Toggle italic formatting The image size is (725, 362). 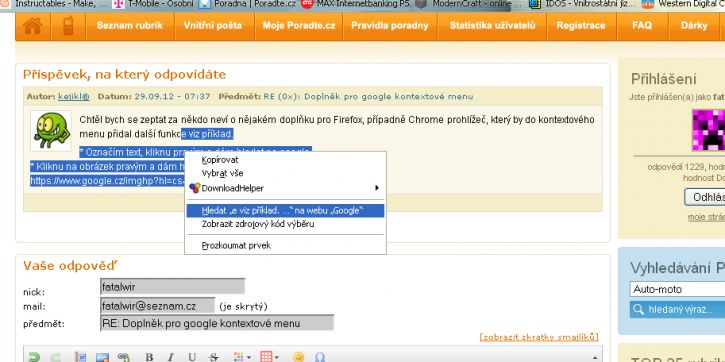pyautogui.click(x=171, y=357)
